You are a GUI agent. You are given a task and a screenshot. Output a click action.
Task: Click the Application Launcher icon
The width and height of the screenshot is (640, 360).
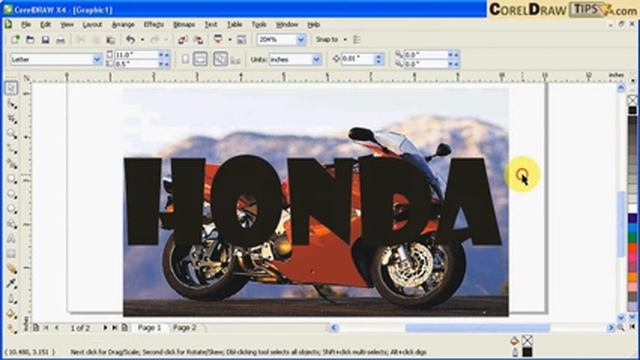coord(218,40)
